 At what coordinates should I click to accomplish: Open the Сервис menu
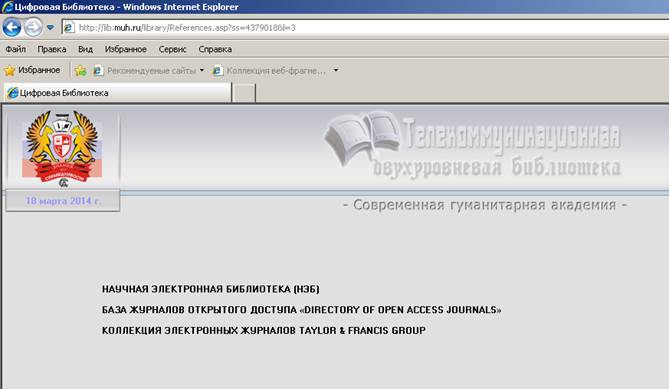[x=172, y=49]
